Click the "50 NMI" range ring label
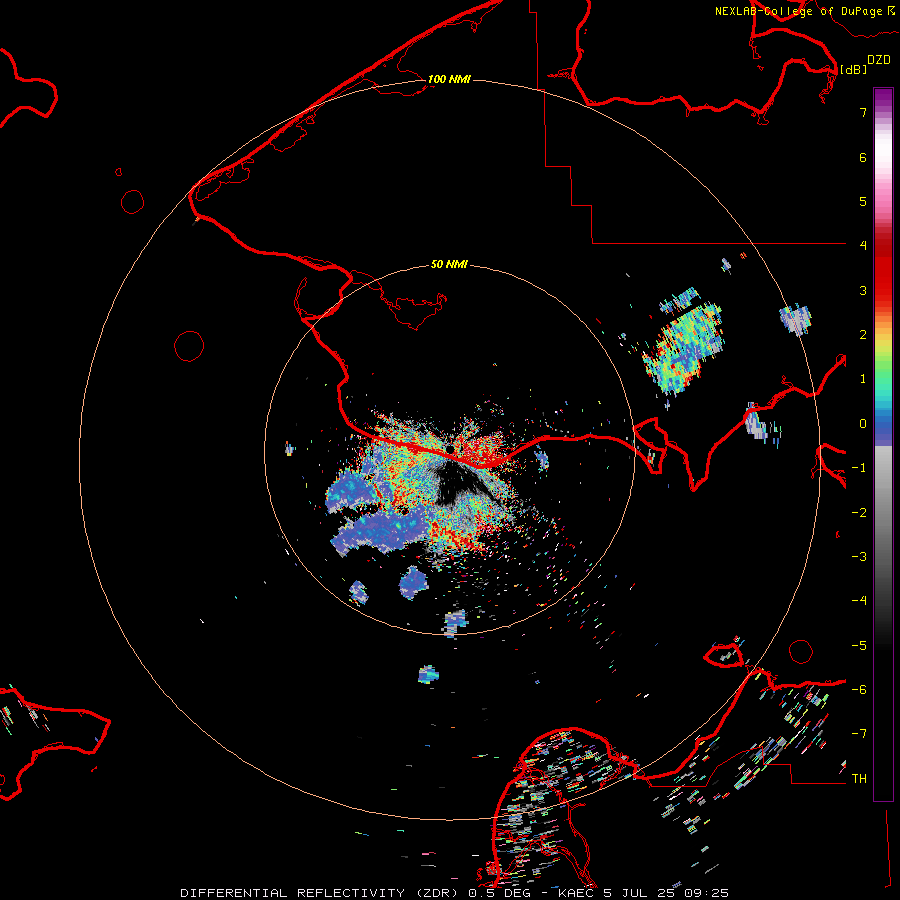This screenshot has height=900, width=900. (449, 264)
